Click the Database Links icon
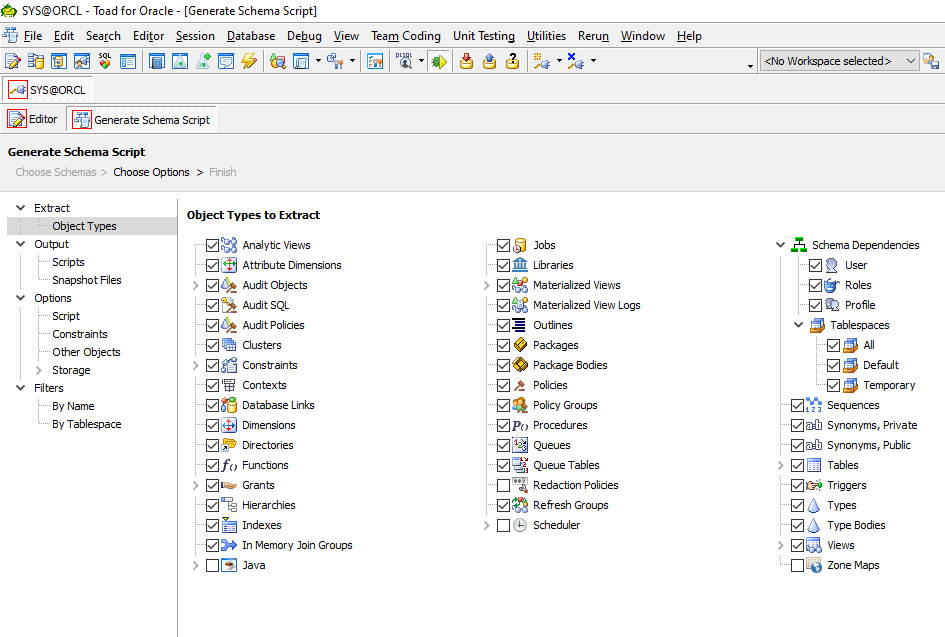945x637 pixels. (229, 405)
